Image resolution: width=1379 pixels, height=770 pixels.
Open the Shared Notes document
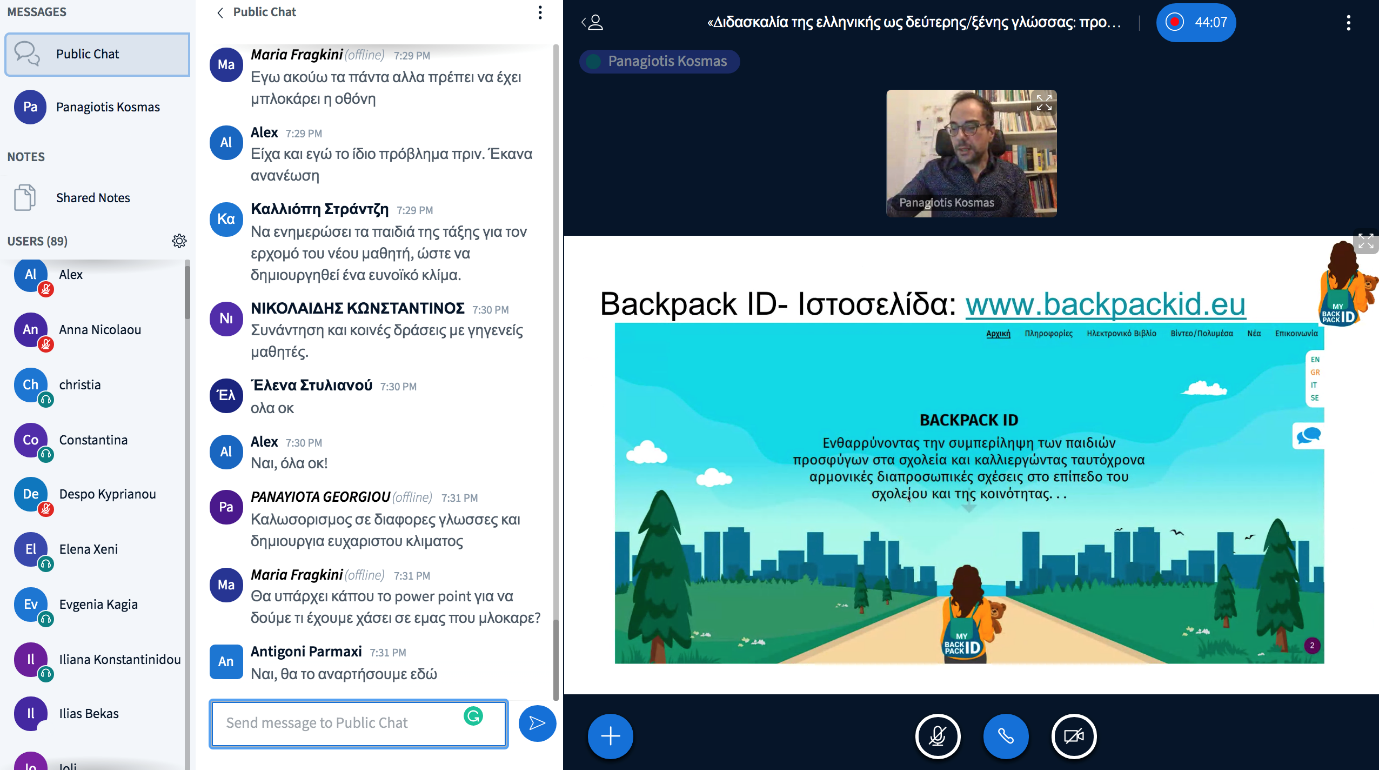point(97,198)
